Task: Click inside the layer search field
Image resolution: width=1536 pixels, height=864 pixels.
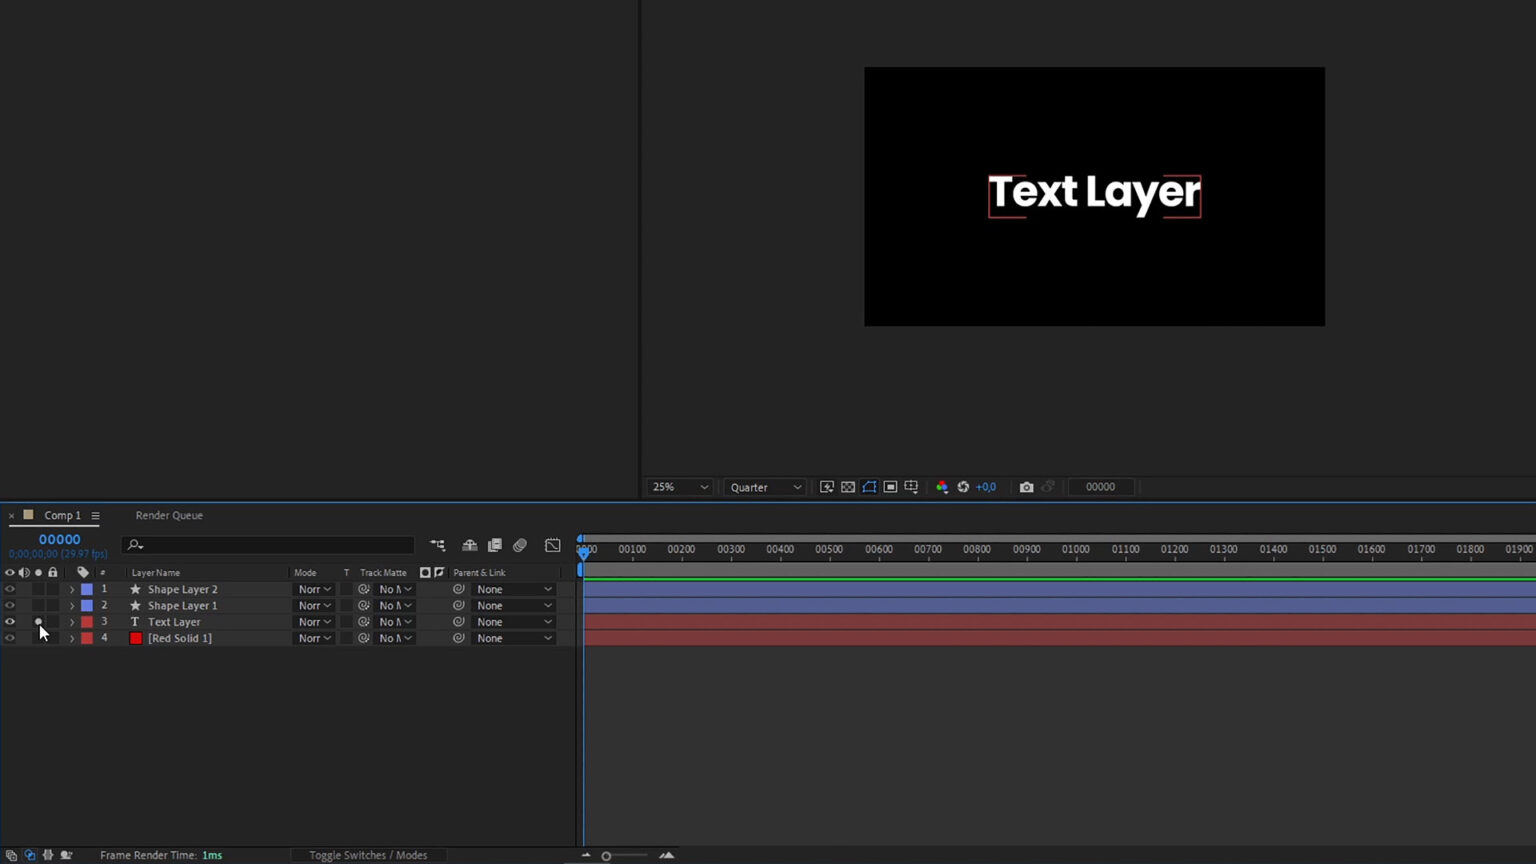Action: click(270, 545)
